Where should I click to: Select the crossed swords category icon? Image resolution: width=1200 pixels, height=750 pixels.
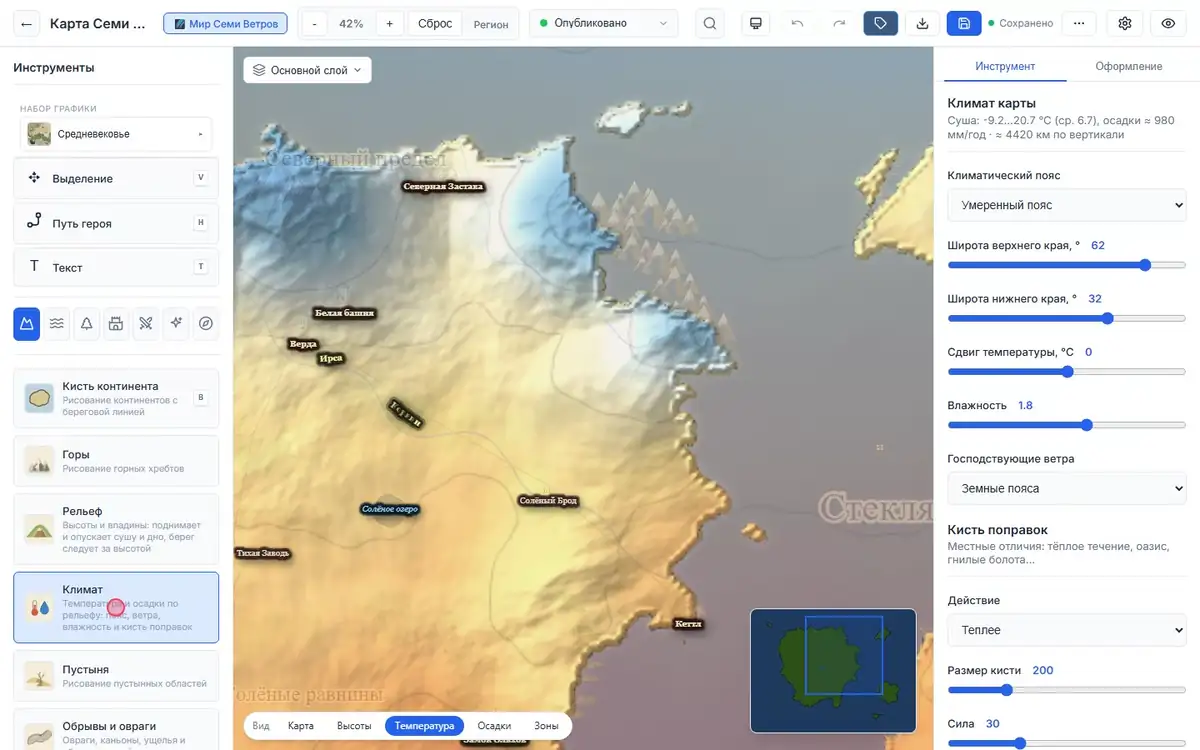point(146,323)
